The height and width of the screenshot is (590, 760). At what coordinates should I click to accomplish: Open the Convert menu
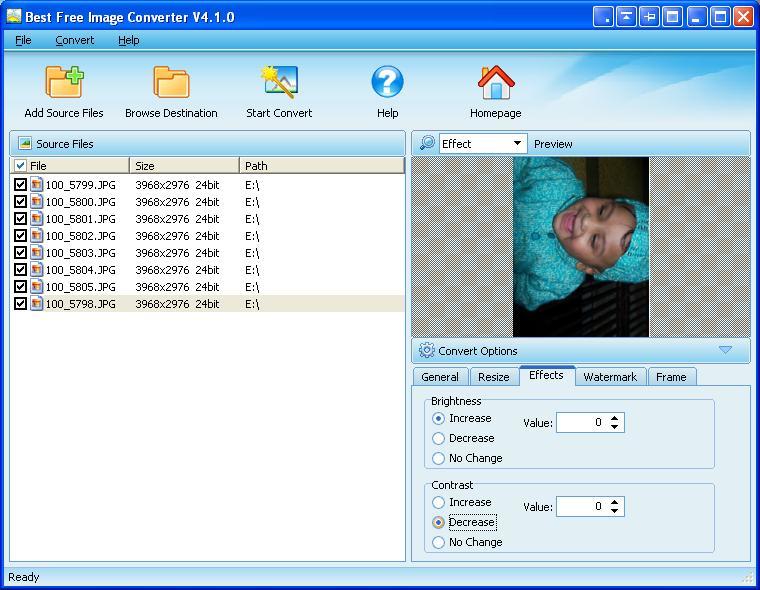75,40
